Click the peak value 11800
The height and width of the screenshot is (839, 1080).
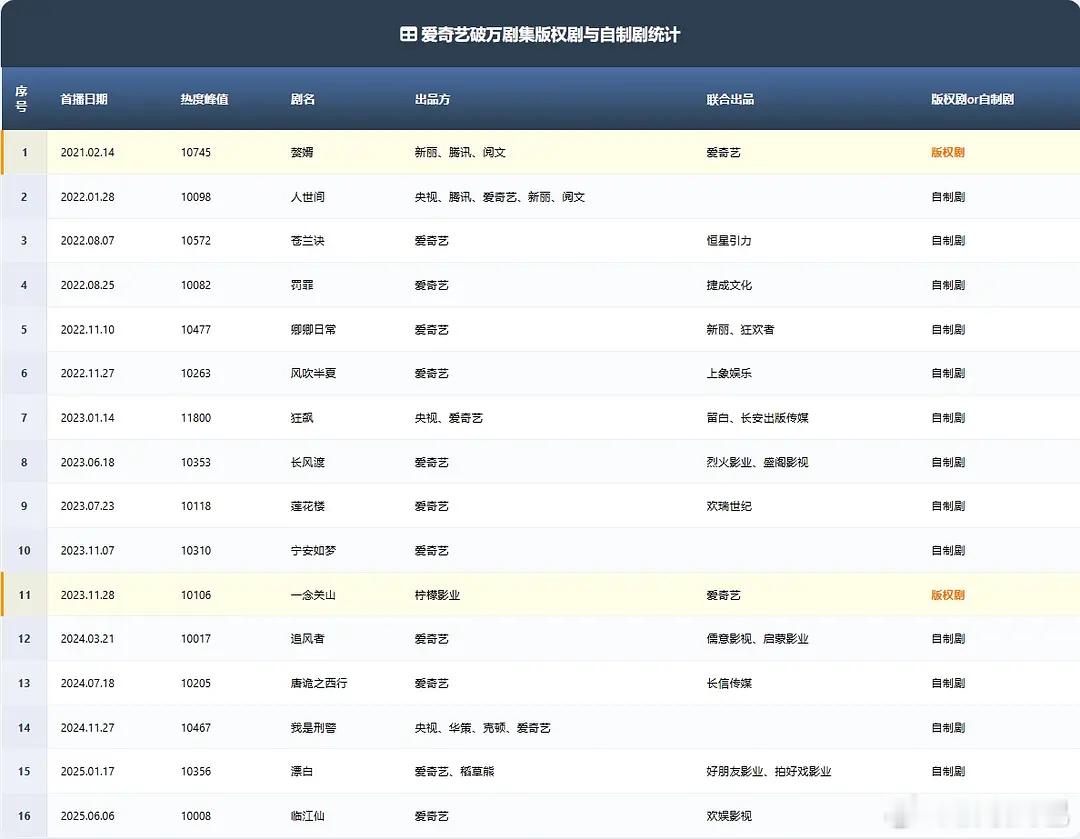(196, 417)
